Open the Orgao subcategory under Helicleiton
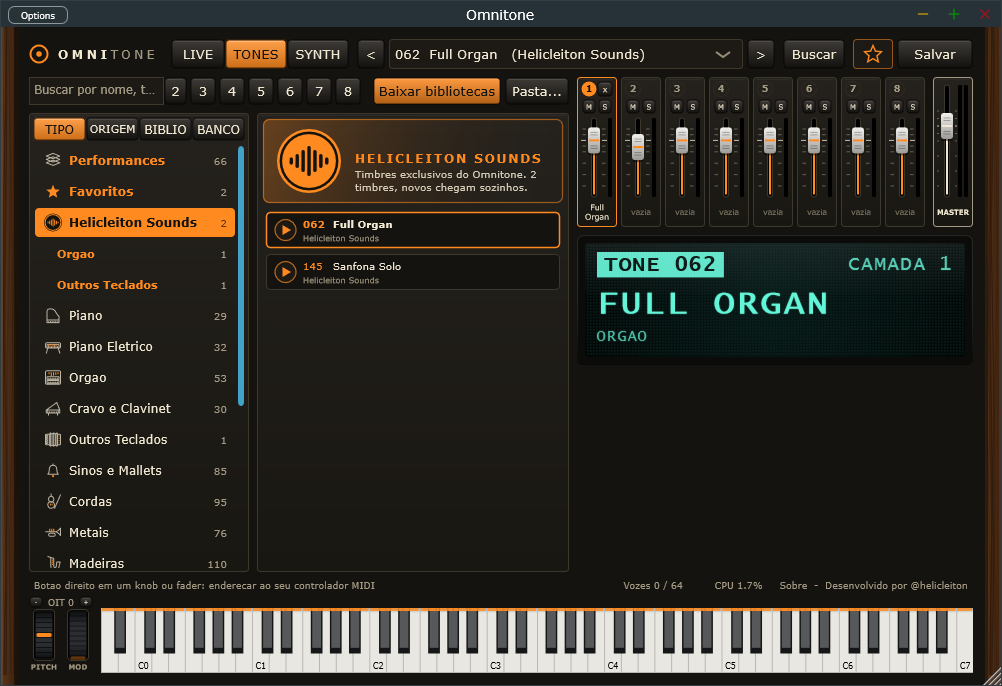 point(135,254)
